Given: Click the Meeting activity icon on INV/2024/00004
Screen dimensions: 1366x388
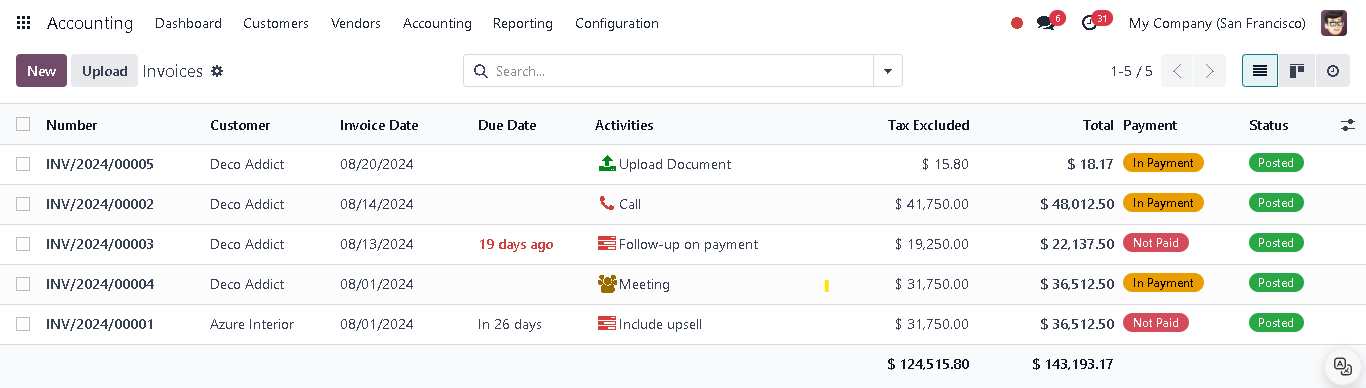Looking at the screenshot, I should (x=607, y=284).
